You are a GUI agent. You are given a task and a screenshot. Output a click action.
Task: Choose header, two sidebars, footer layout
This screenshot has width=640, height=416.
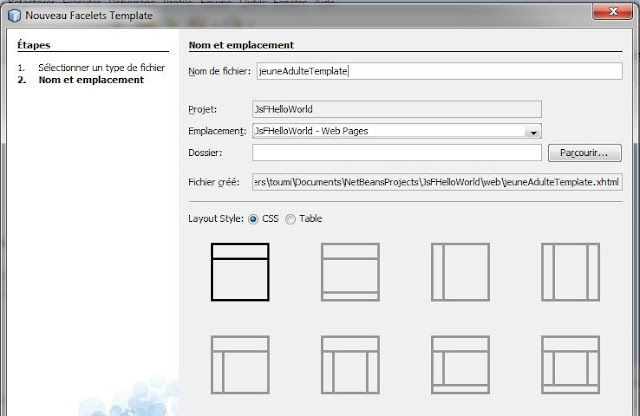coord(571,365)
